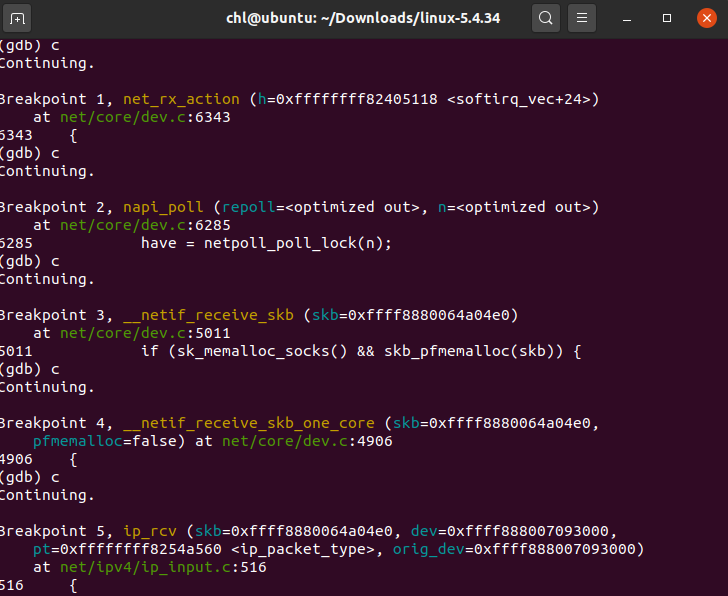This screenshot has width=728, height=596.
Task: Click Breakpoint 4 label
Action: pyautogui.click(x=52, y=423)
